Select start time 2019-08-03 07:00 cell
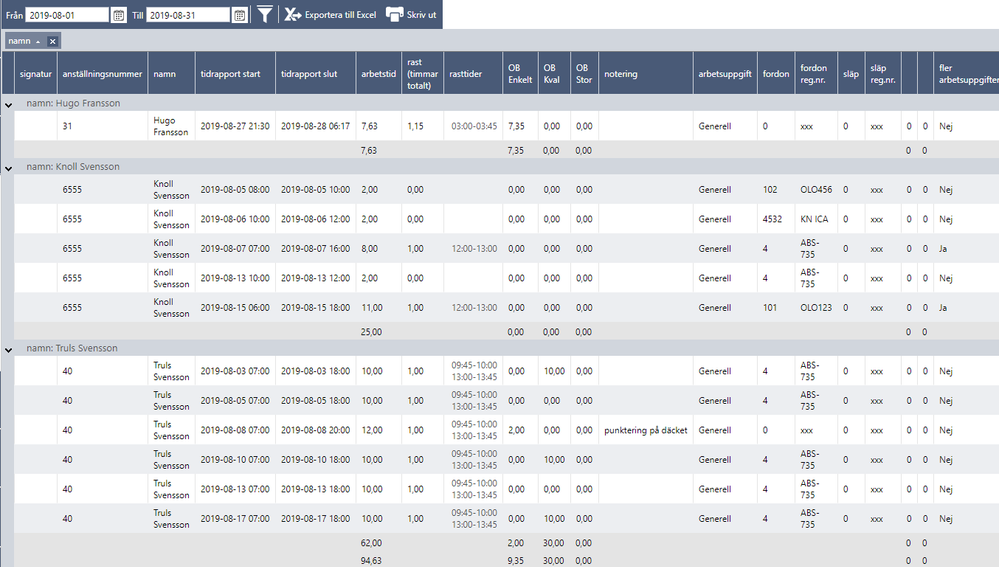The width and height of the screenshot is (999, 567). point(235,371)
